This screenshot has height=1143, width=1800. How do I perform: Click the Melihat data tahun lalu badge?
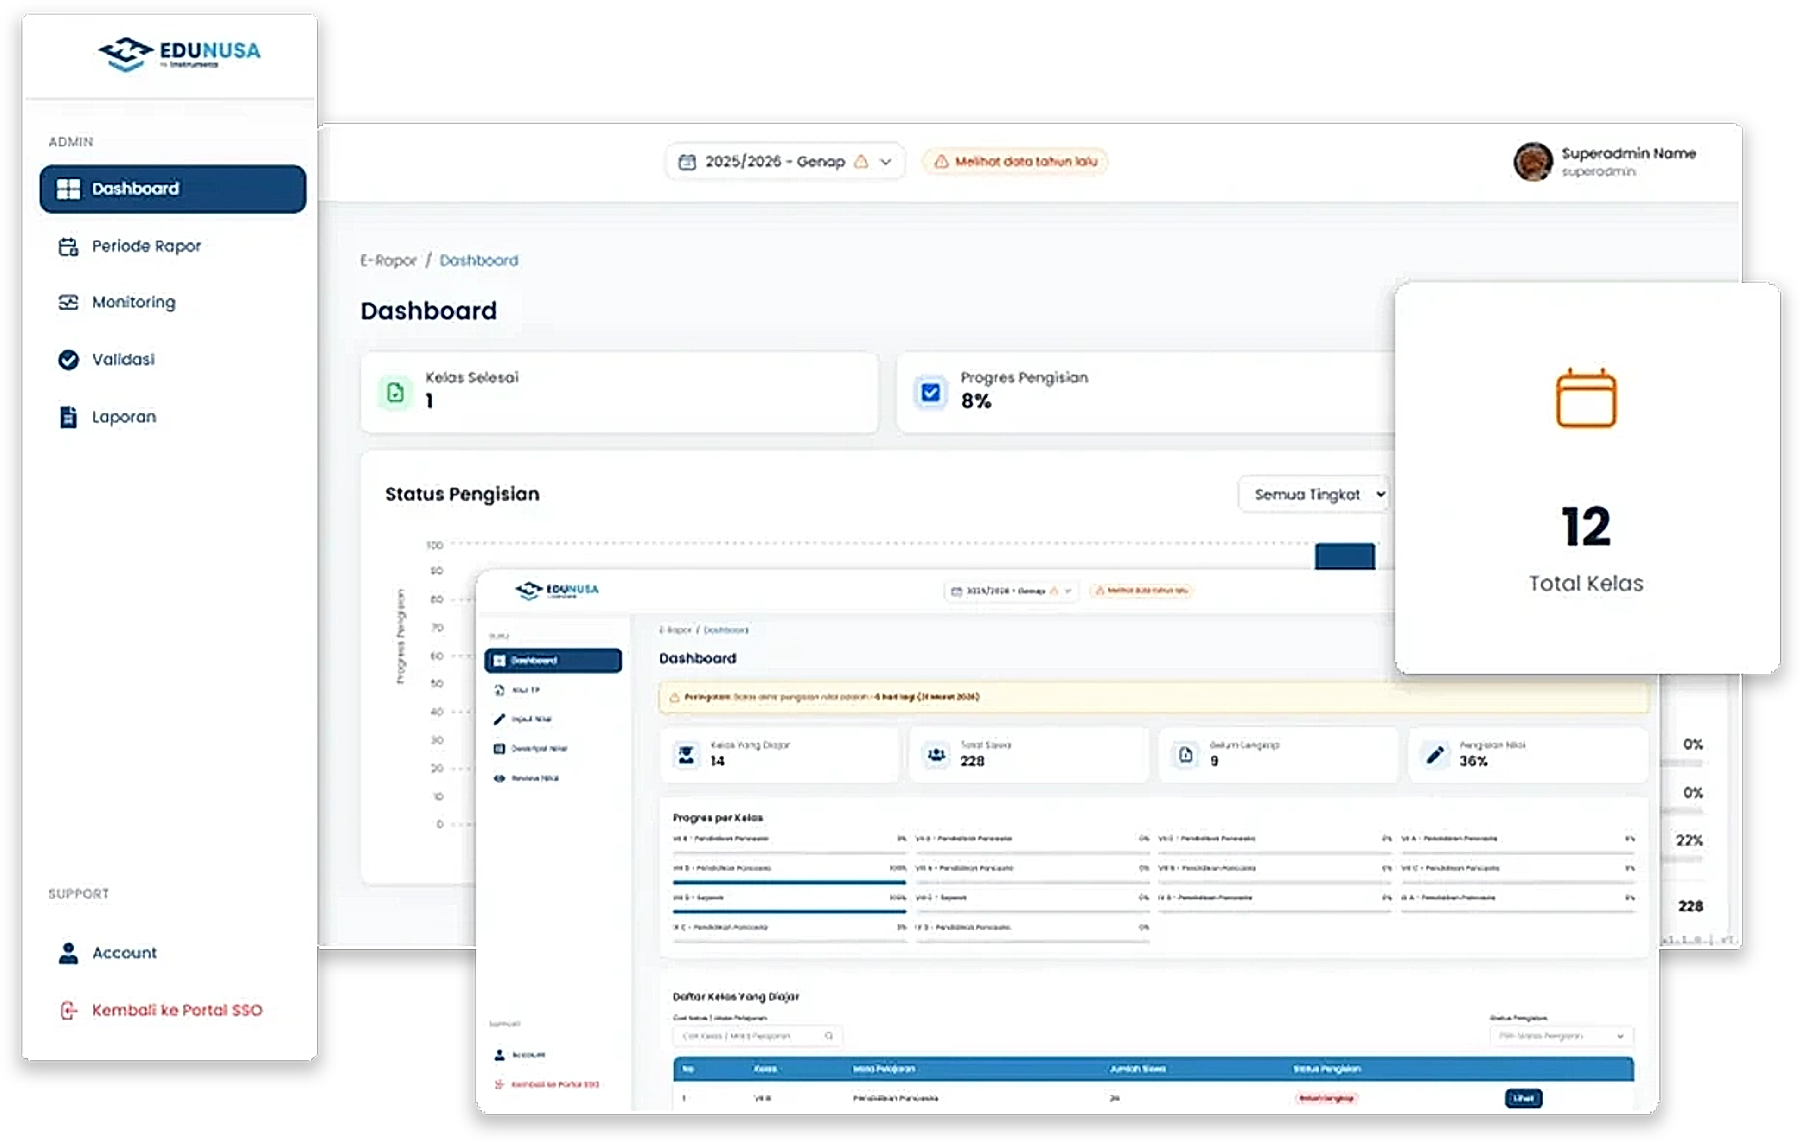[x=1015, y=161]
